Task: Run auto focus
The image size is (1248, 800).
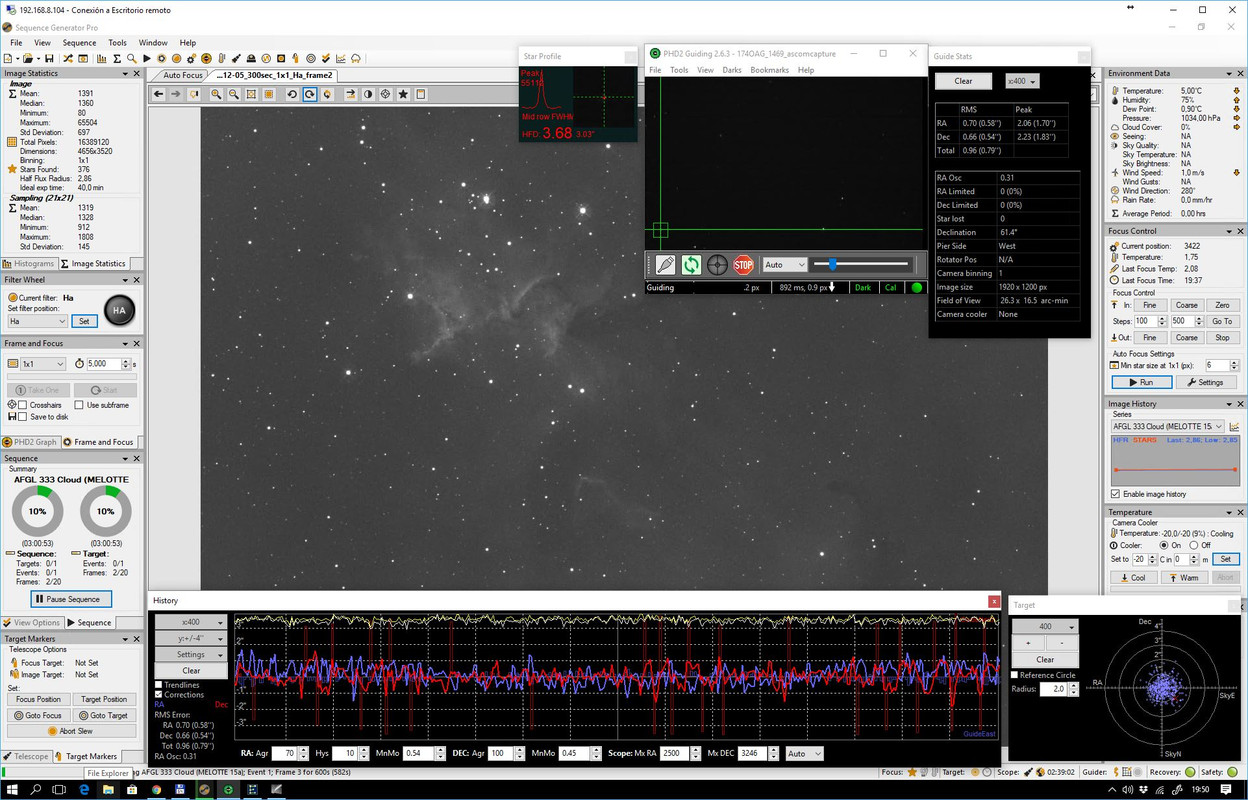Action: click(x=1141, y=382)
